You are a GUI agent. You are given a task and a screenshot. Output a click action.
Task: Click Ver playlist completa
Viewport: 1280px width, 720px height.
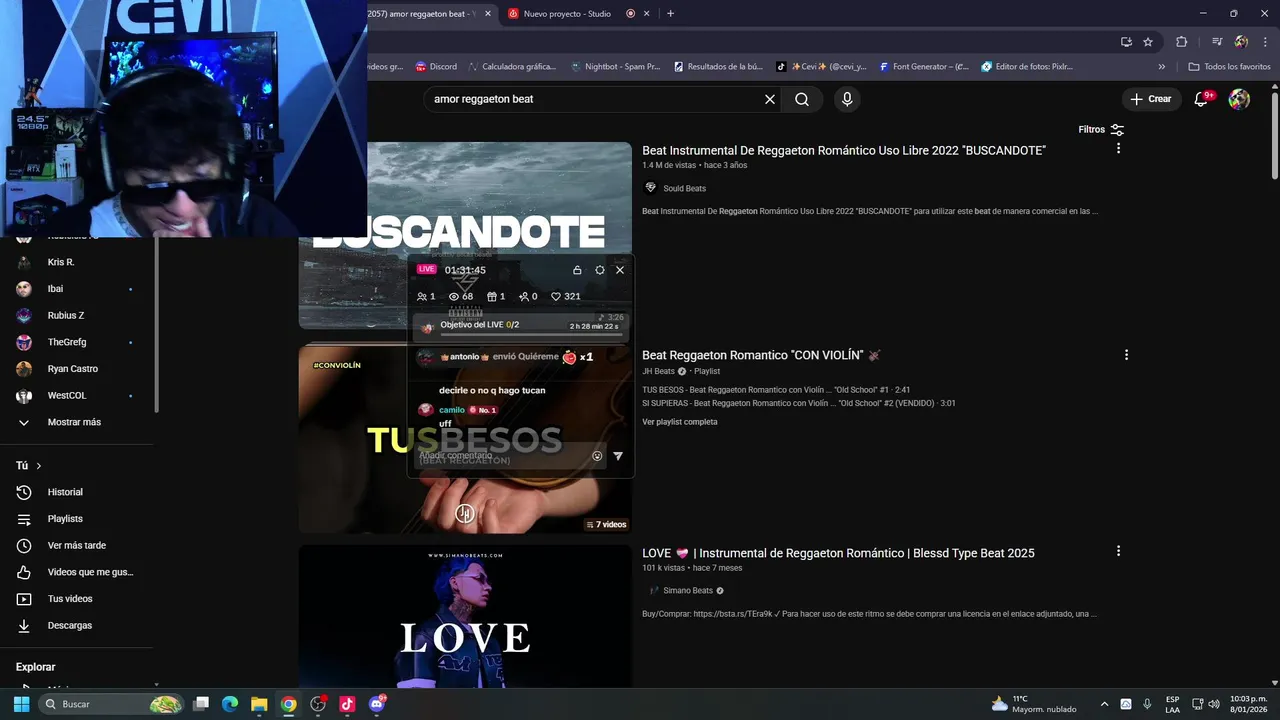coord(680,422)
